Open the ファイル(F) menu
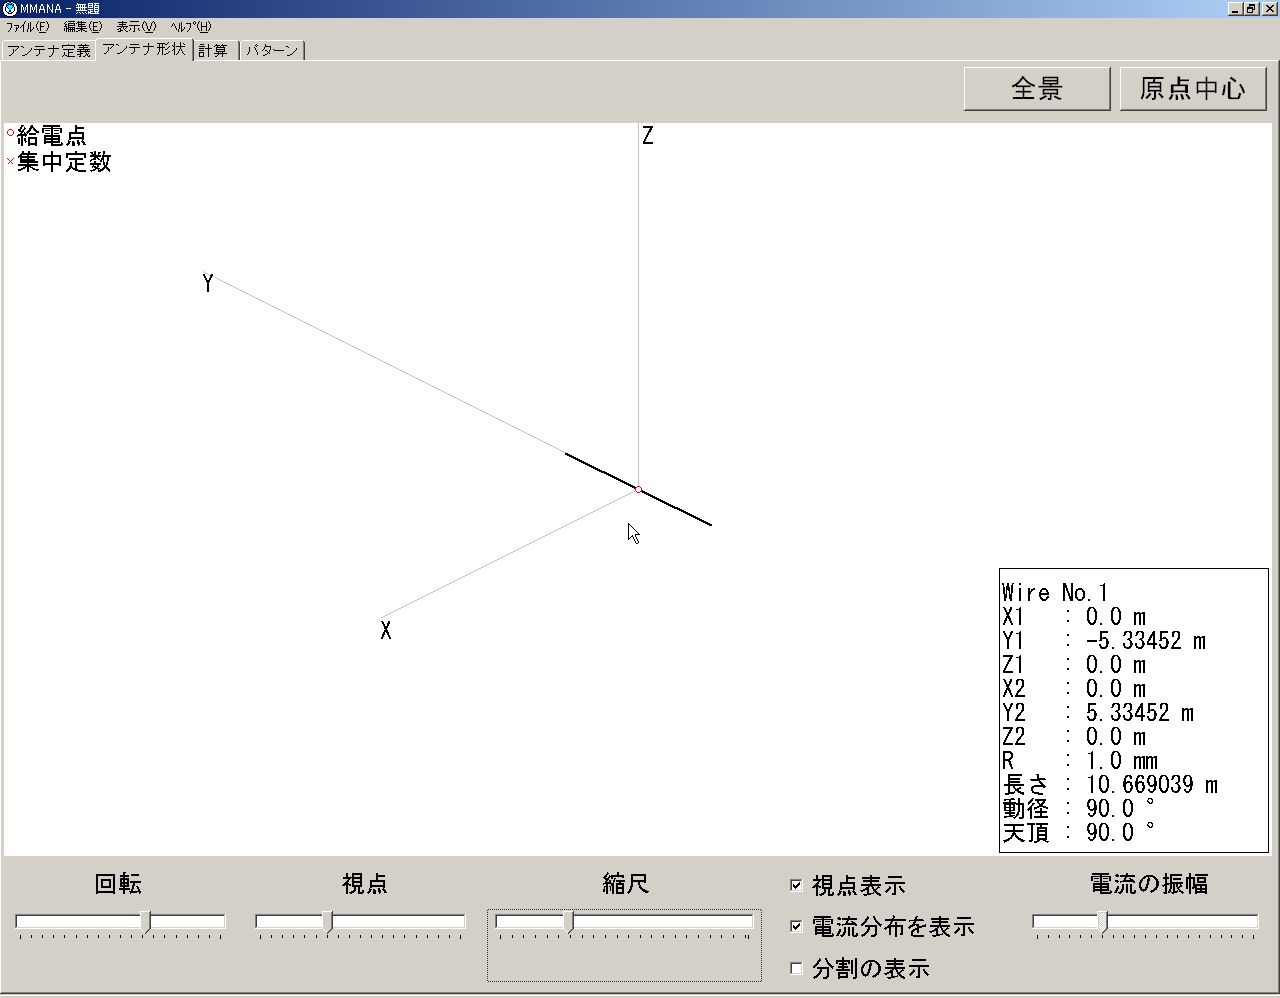The image size is (1280, 998). [x=27, y=27]
